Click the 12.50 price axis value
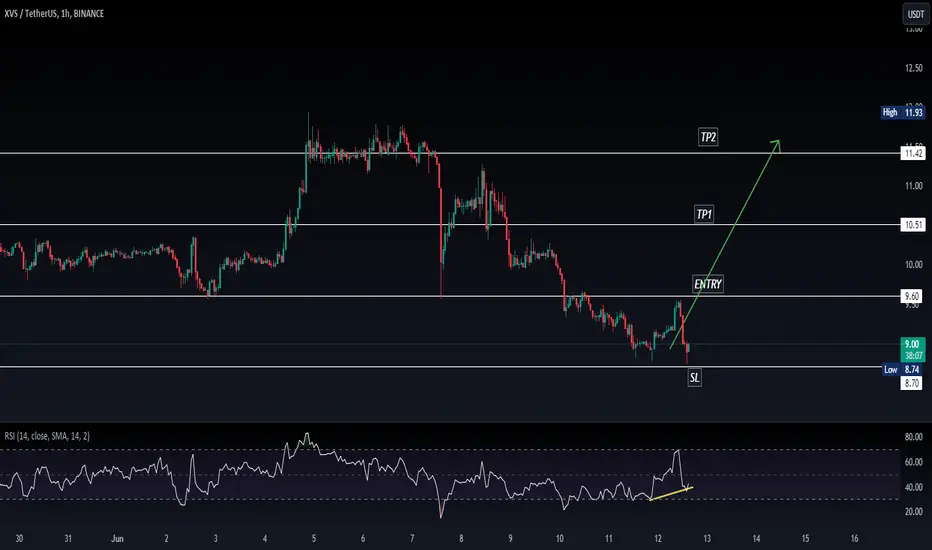This screenshot has height=550, width=932. click(914, 68)
